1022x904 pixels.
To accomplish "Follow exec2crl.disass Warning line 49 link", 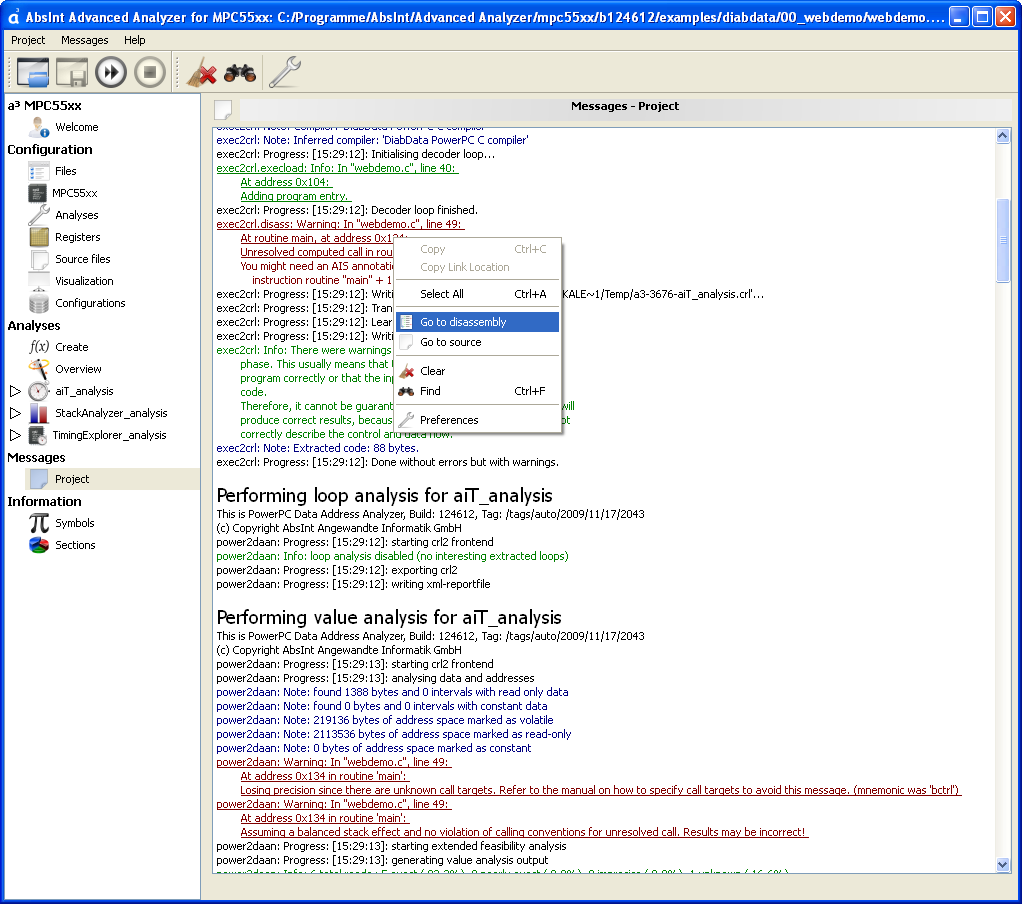I will pos(340,224).
